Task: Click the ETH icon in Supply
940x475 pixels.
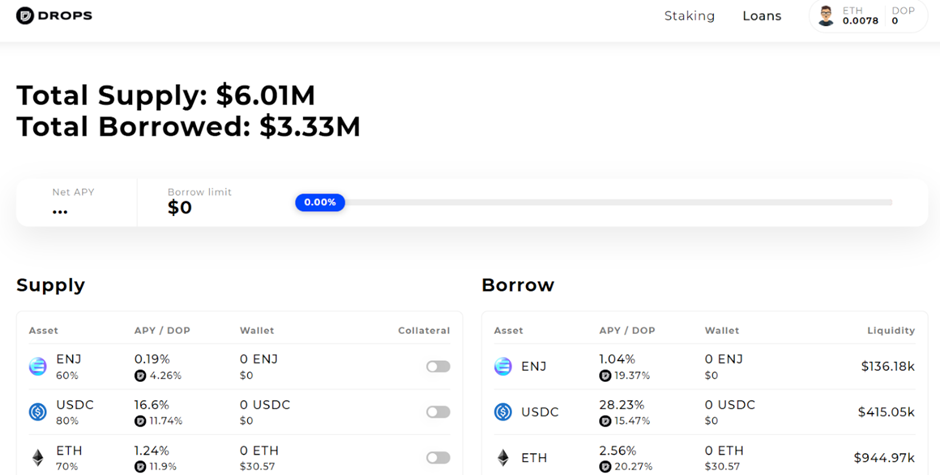Action: (x=38, y=458)
